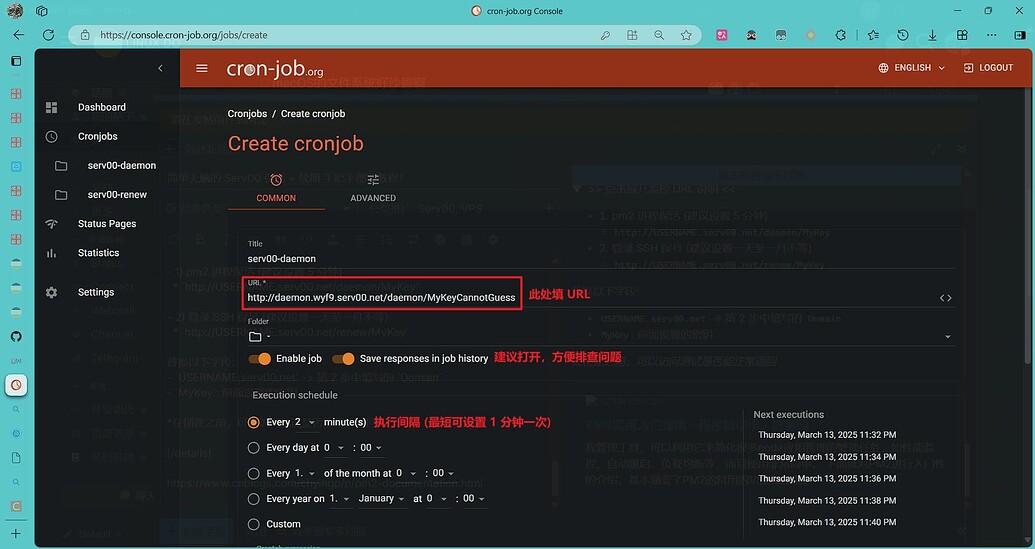Switch to the ADVANCED tab
This screenshot has height=549, width=1035.
[373, 188]
